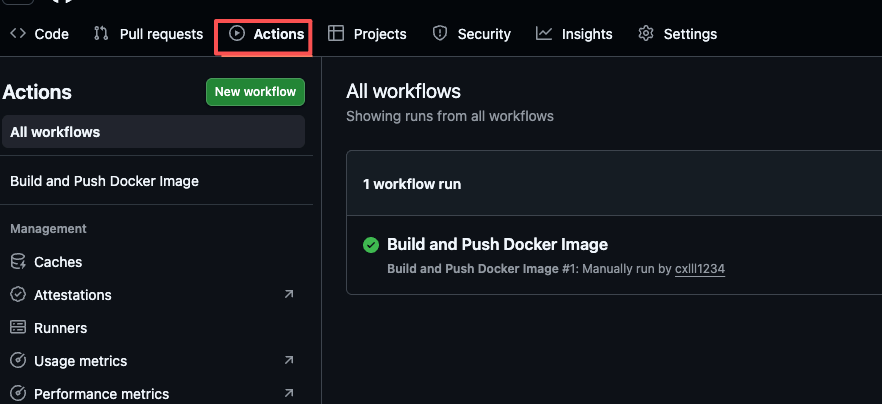
Task: Click the Attestations verified badge icon
Action: tap(18, 295)
